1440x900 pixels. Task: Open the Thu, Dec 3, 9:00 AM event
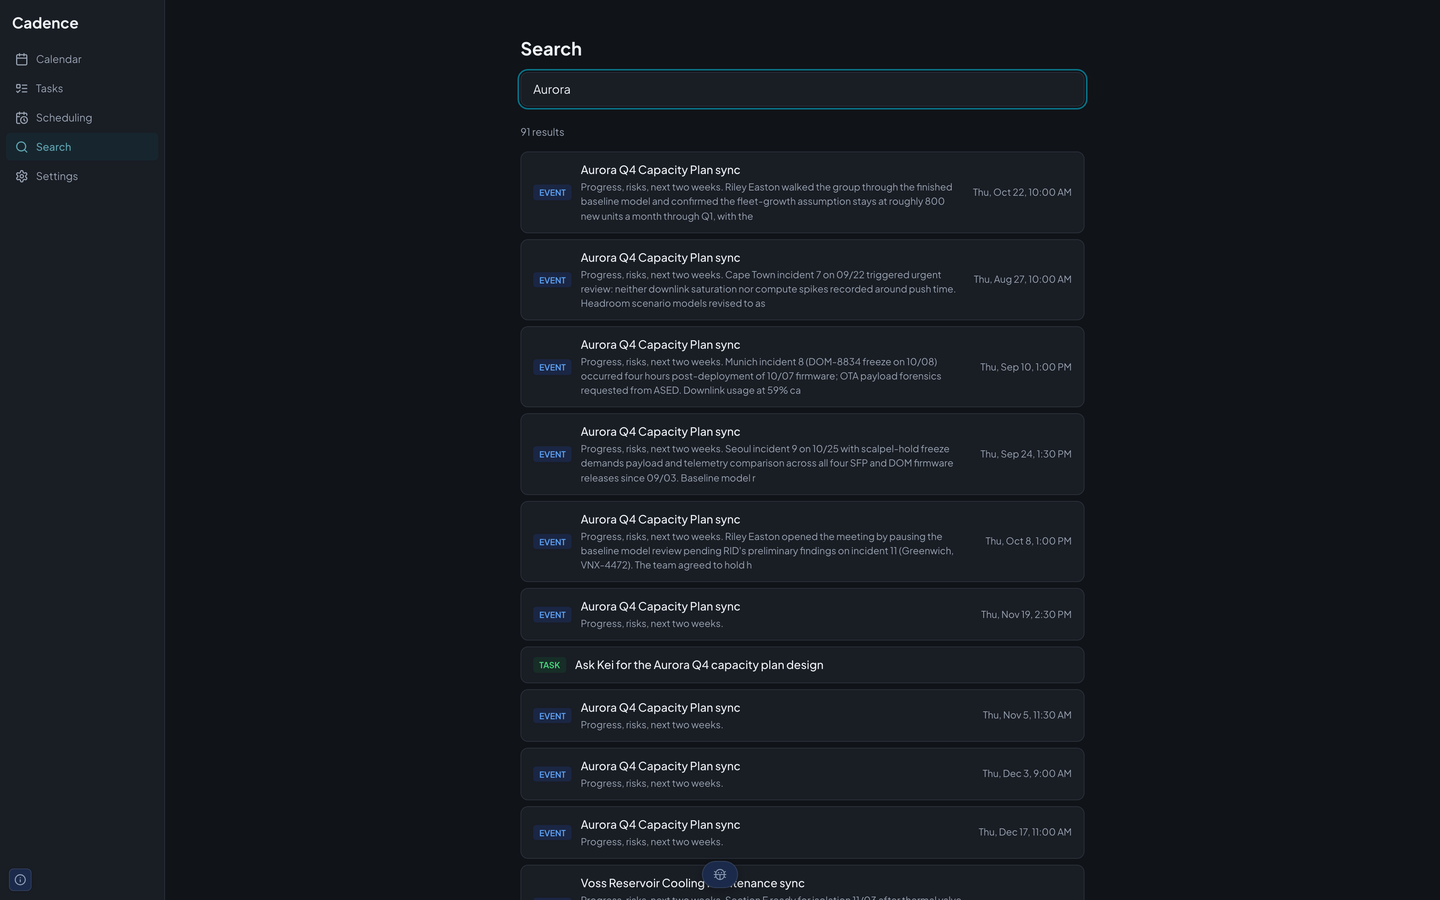(x=802, y=774)
